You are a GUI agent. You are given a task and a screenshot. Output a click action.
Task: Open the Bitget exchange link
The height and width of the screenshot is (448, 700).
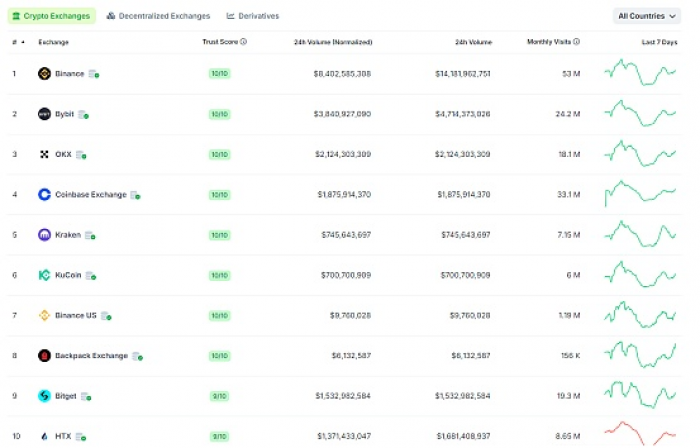point(66,396)
